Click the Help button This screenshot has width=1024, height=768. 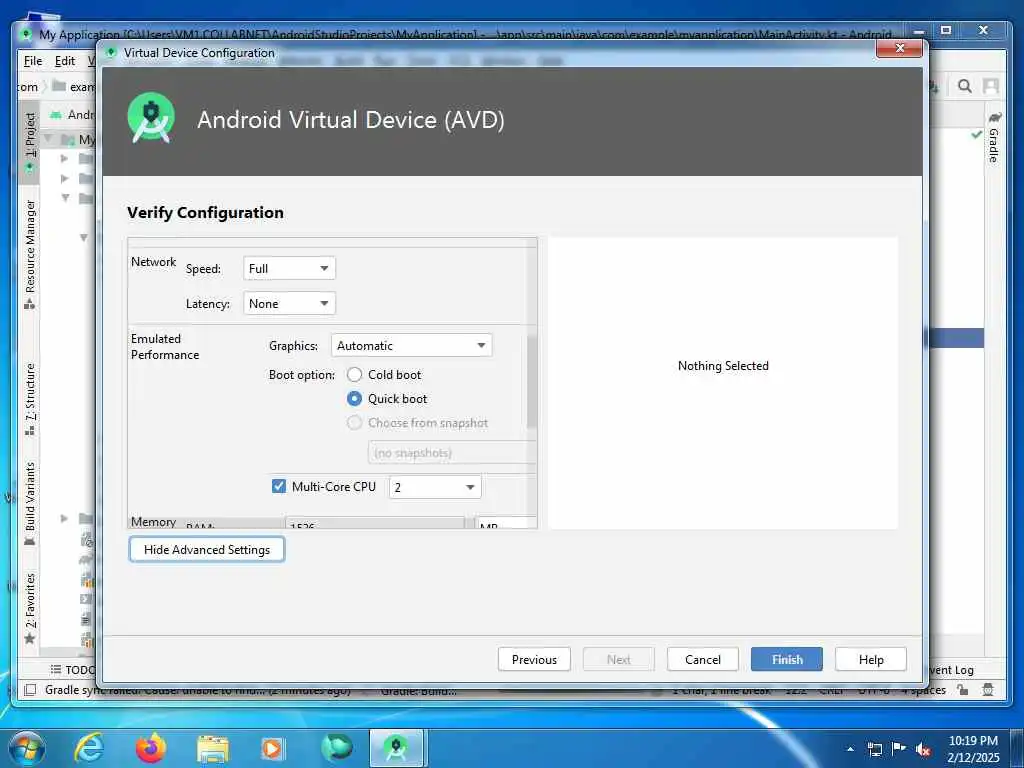click(x=871, y=660)
